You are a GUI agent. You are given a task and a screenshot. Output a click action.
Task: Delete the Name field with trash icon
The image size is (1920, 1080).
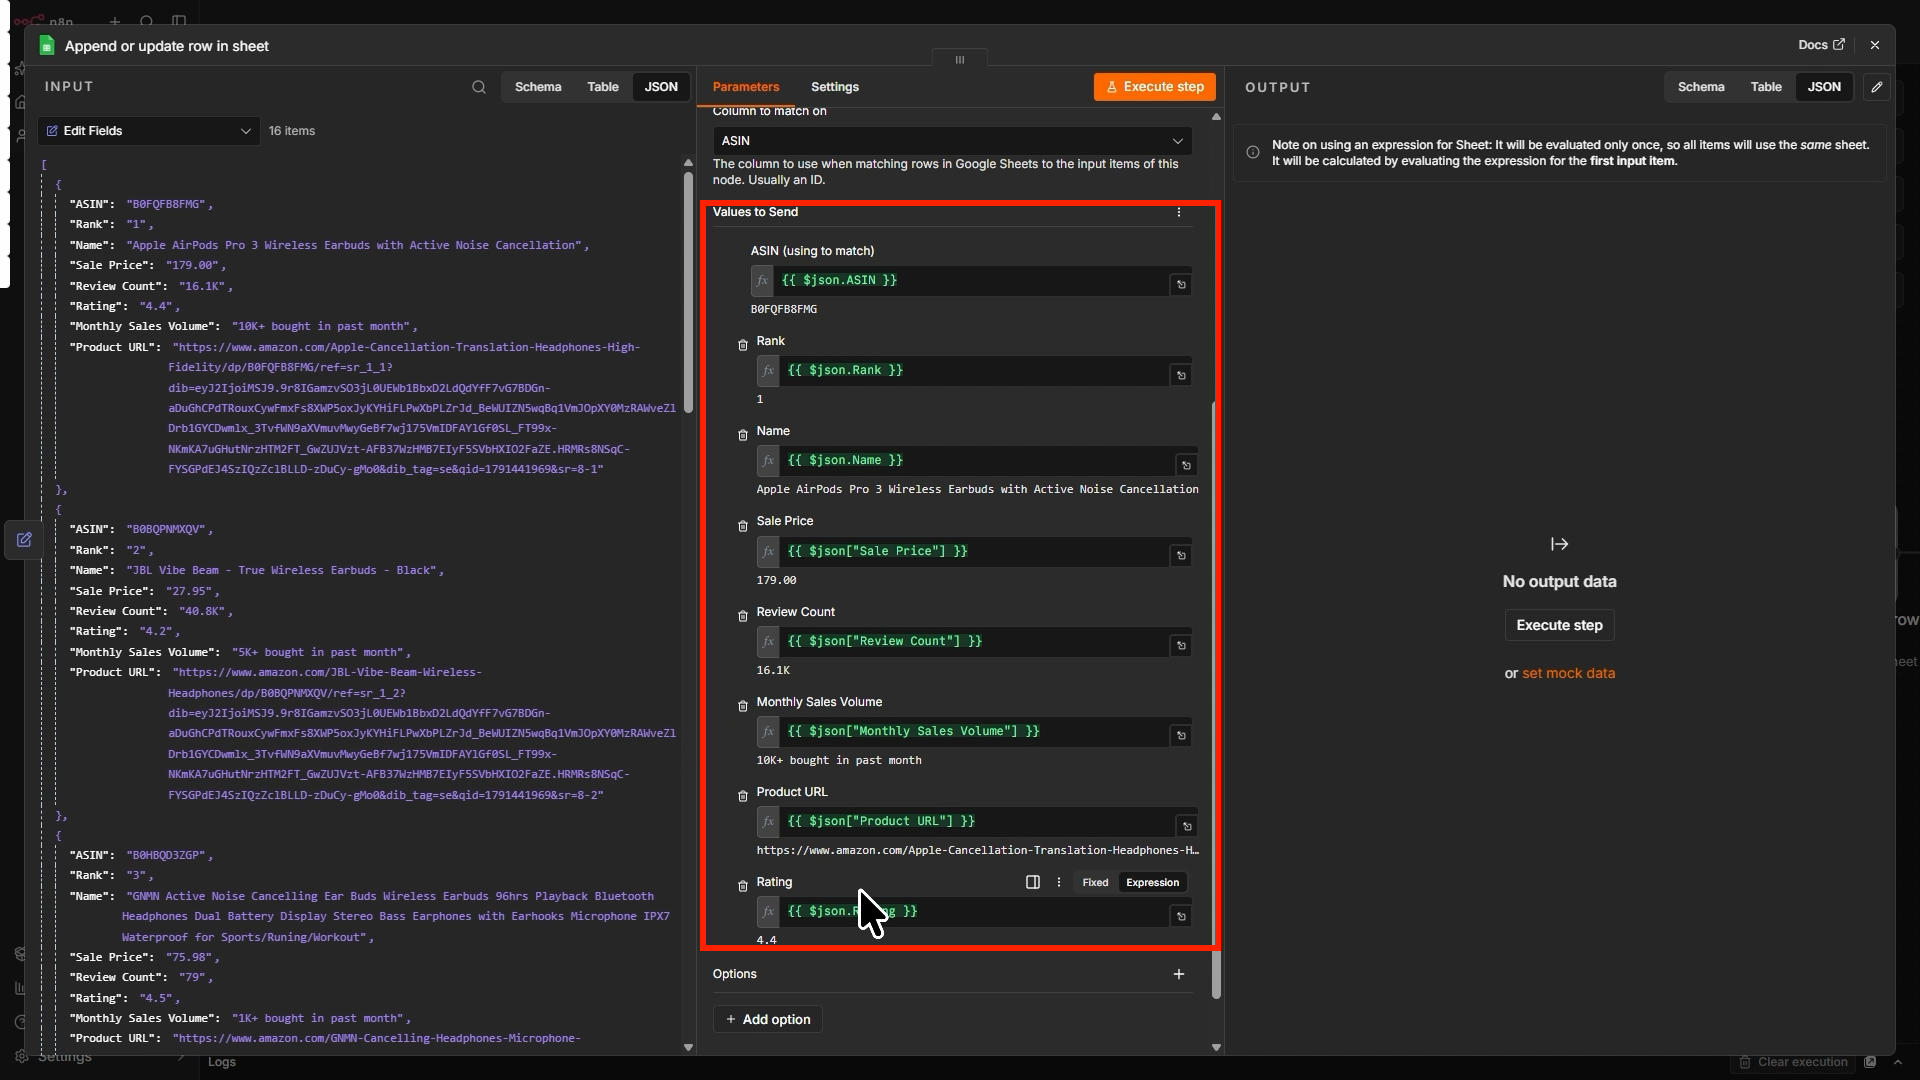coord(743,435)
